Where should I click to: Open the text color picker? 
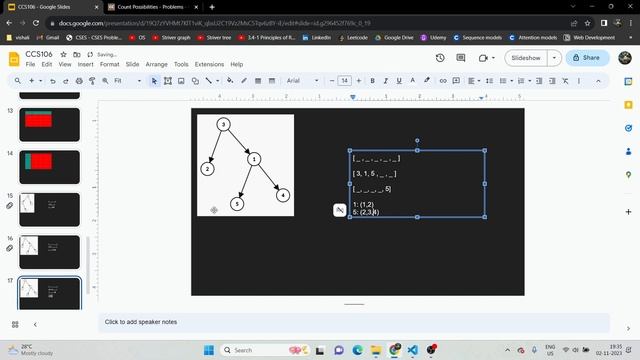click(413, 81)
